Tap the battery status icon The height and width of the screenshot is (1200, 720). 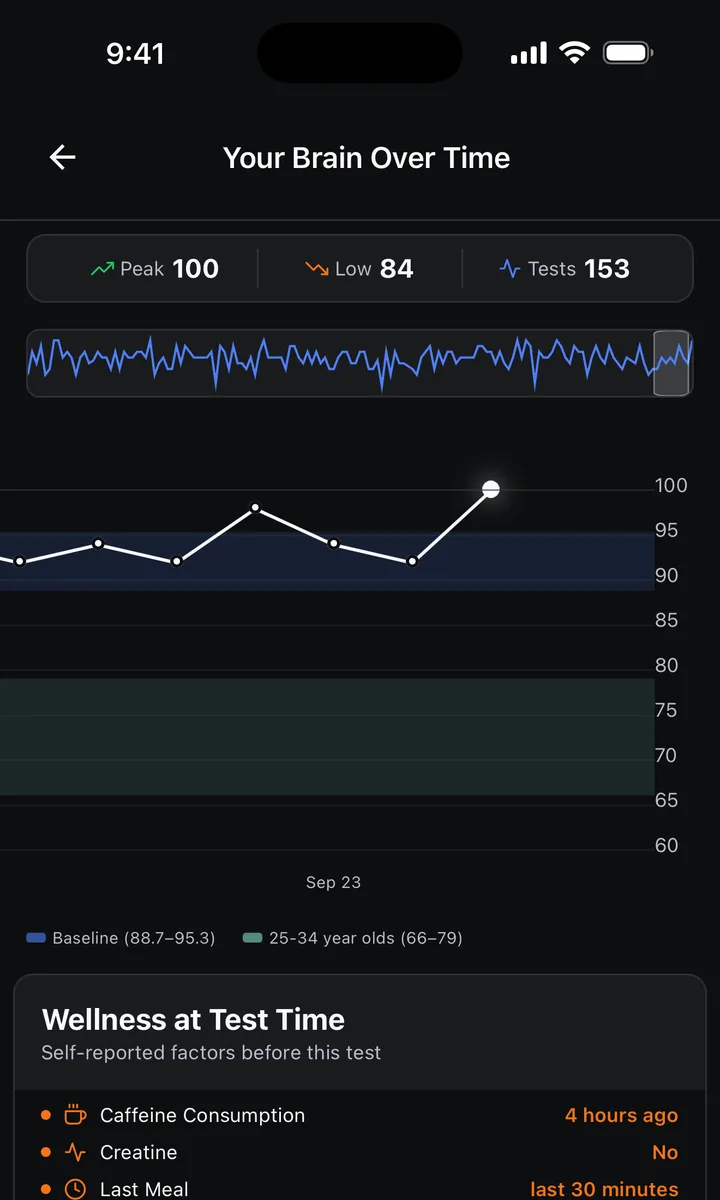(x=628, y=53)
